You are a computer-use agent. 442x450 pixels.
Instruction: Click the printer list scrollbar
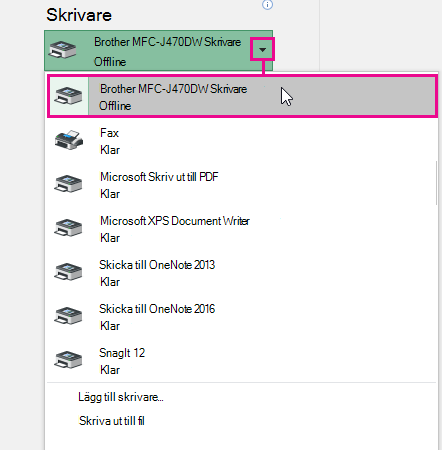[x=436, y=183]
